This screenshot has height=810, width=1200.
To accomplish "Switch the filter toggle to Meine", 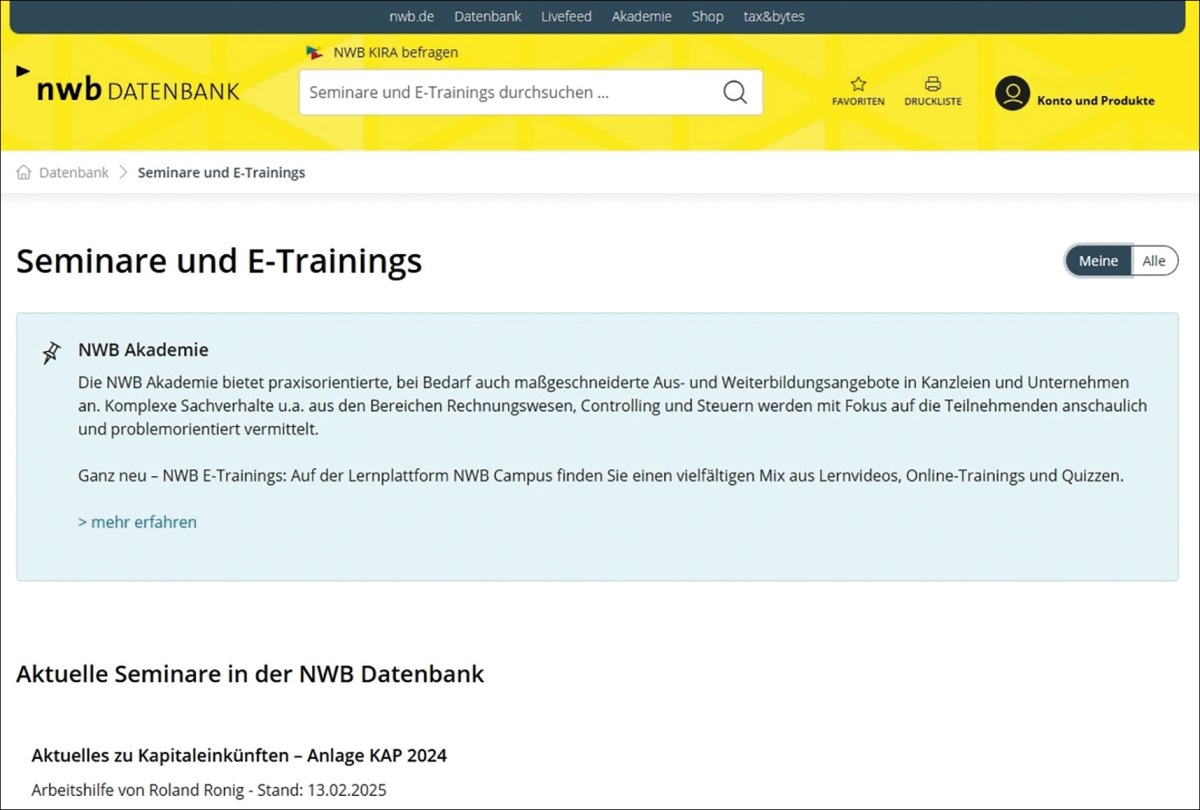I will pyautogui.click(x=1098, y=261).
